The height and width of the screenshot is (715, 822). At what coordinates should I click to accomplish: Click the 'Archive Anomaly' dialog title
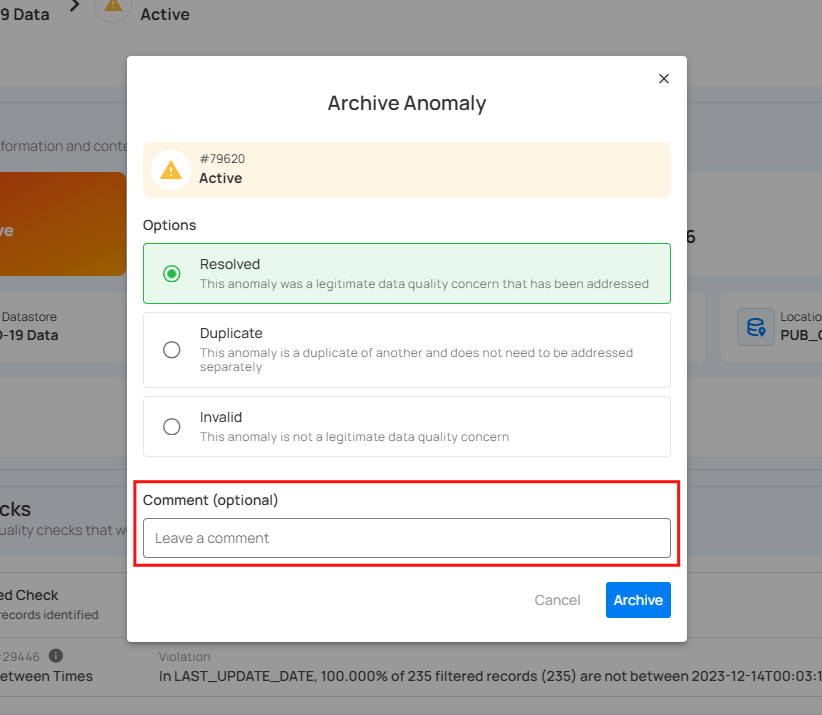[x=407, y=103]
